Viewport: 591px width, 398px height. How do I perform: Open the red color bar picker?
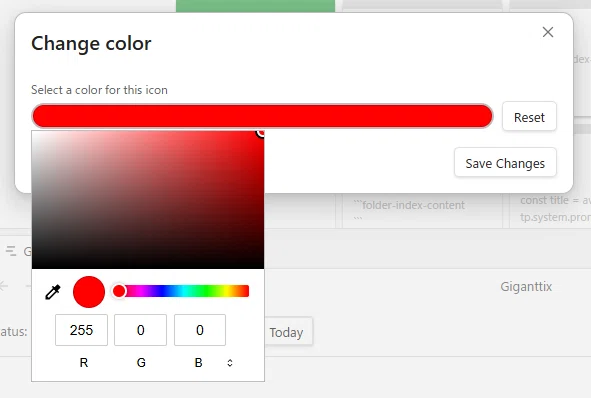tap(262, 116)
